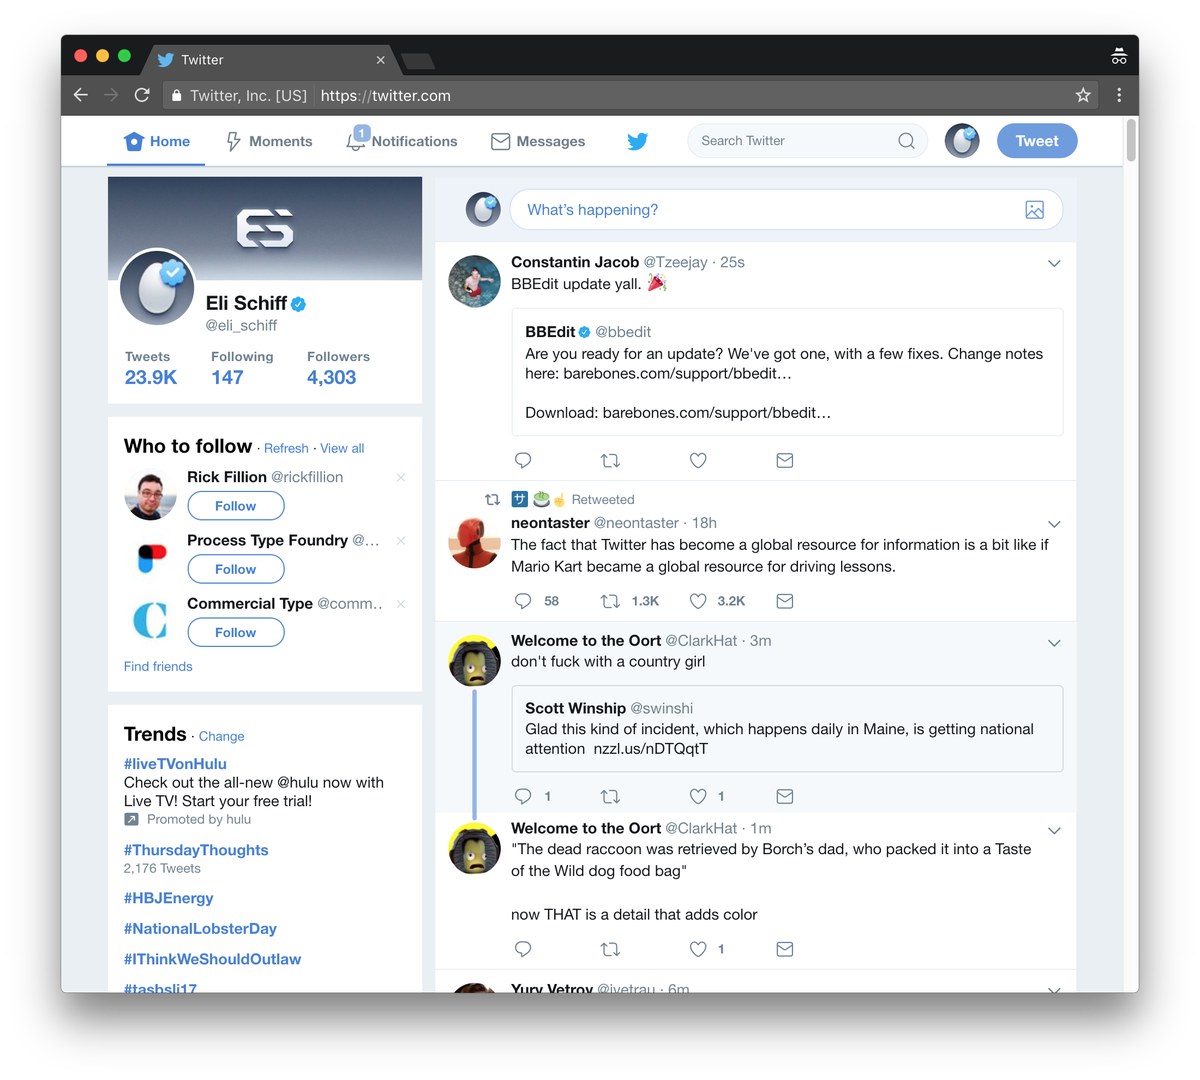
Task: Open options chevron on Constantin Jacob's tweet
Action: (1054, 263)
